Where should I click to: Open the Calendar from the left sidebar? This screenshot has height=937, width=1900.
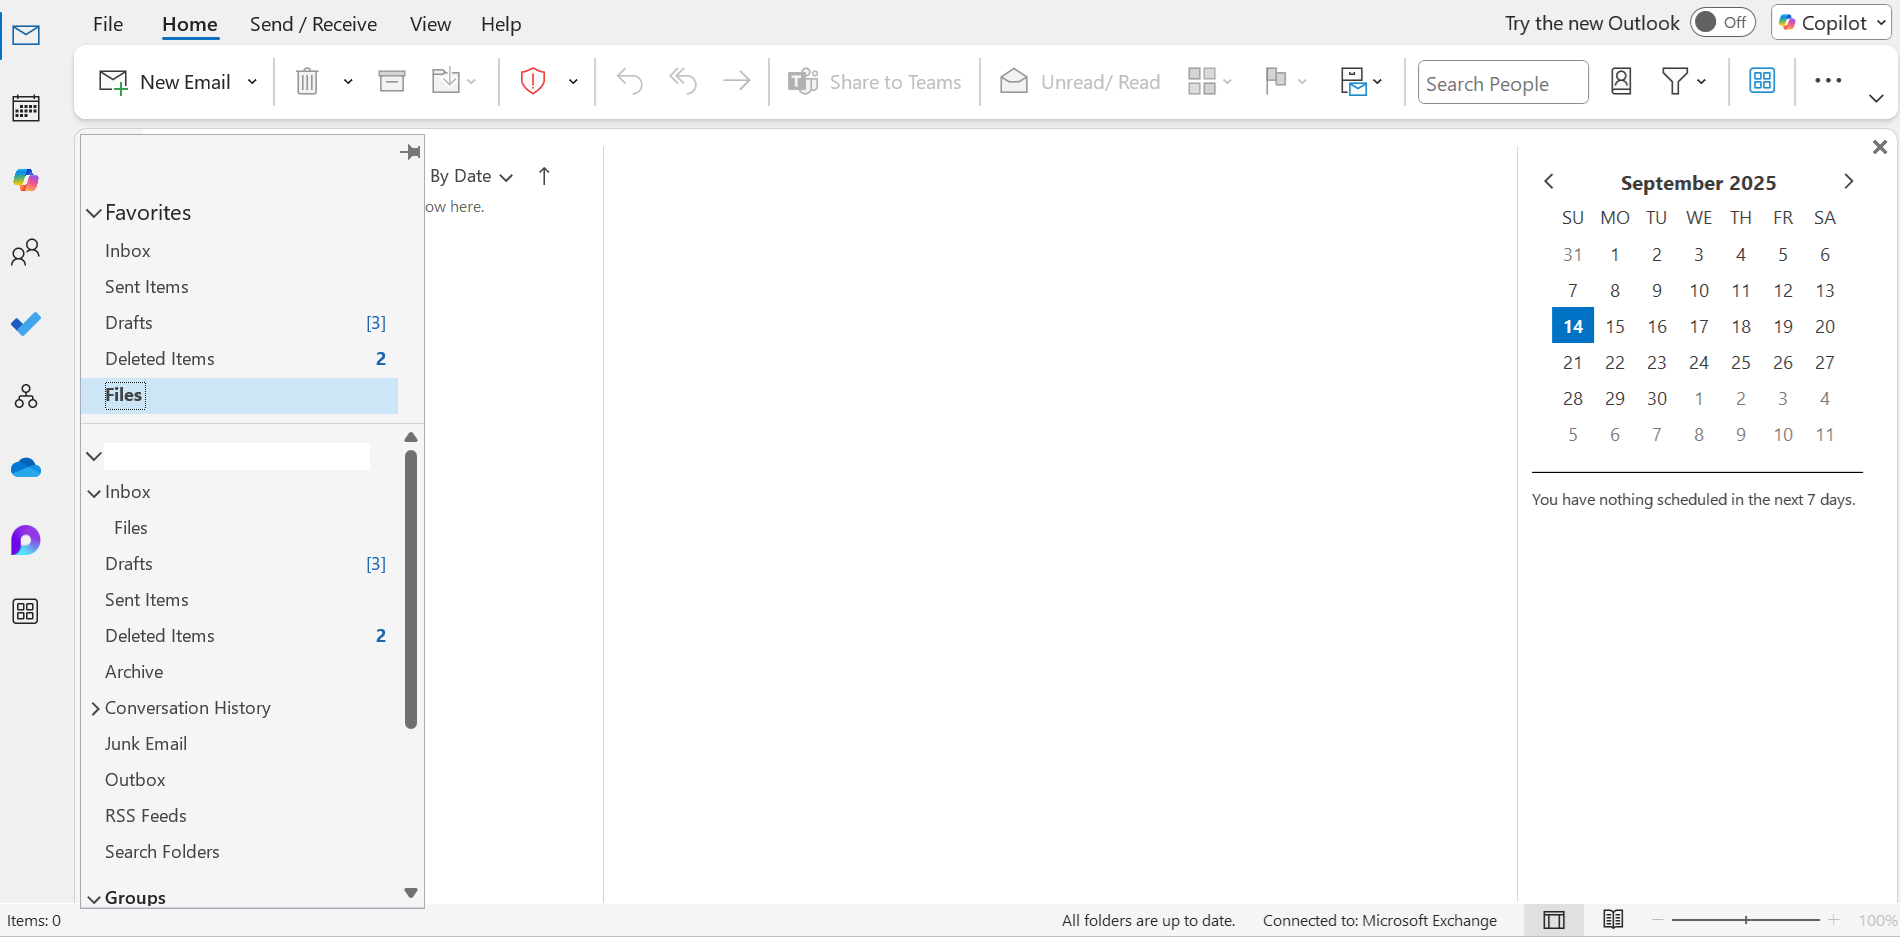click(25, 108)
